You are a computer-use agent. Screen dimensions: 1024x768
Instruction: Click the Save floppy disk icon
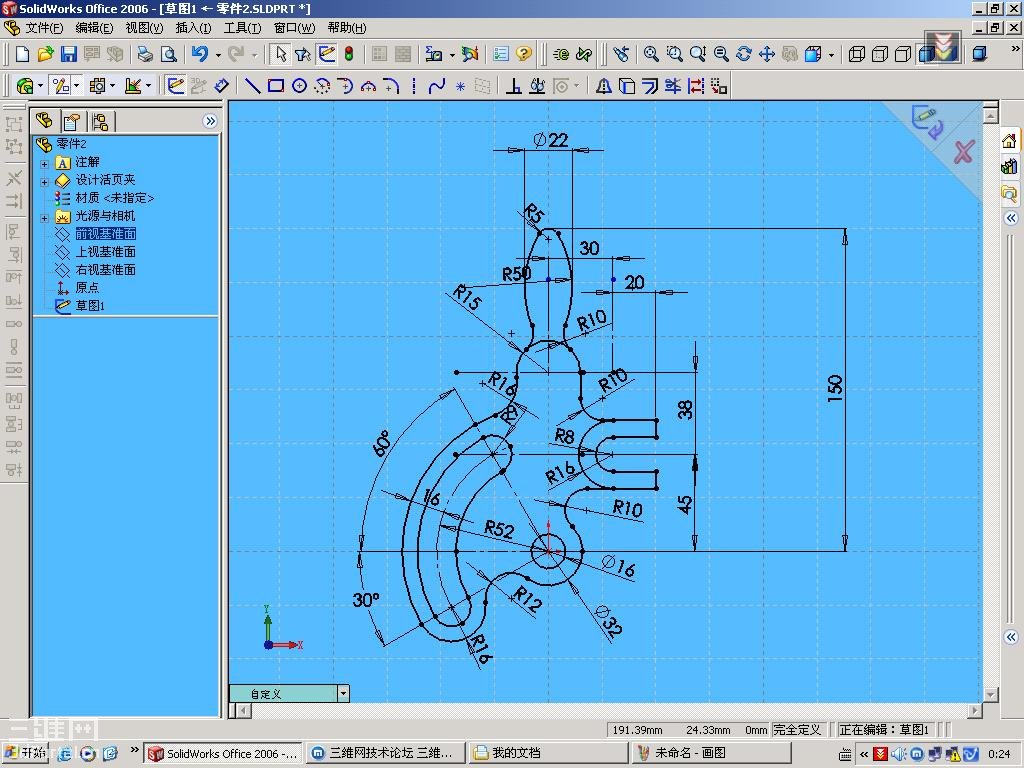(69, 54)
